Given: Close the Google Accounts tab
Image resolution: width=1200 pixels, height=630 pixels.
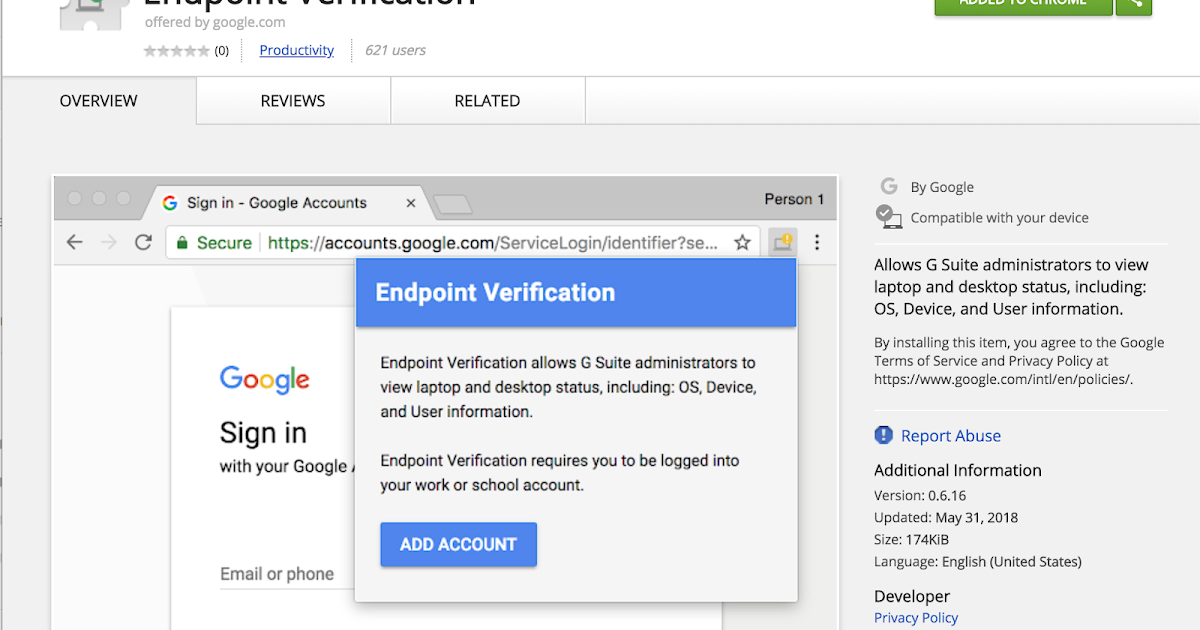Looking at the screenshot, I should coord(410,203).
